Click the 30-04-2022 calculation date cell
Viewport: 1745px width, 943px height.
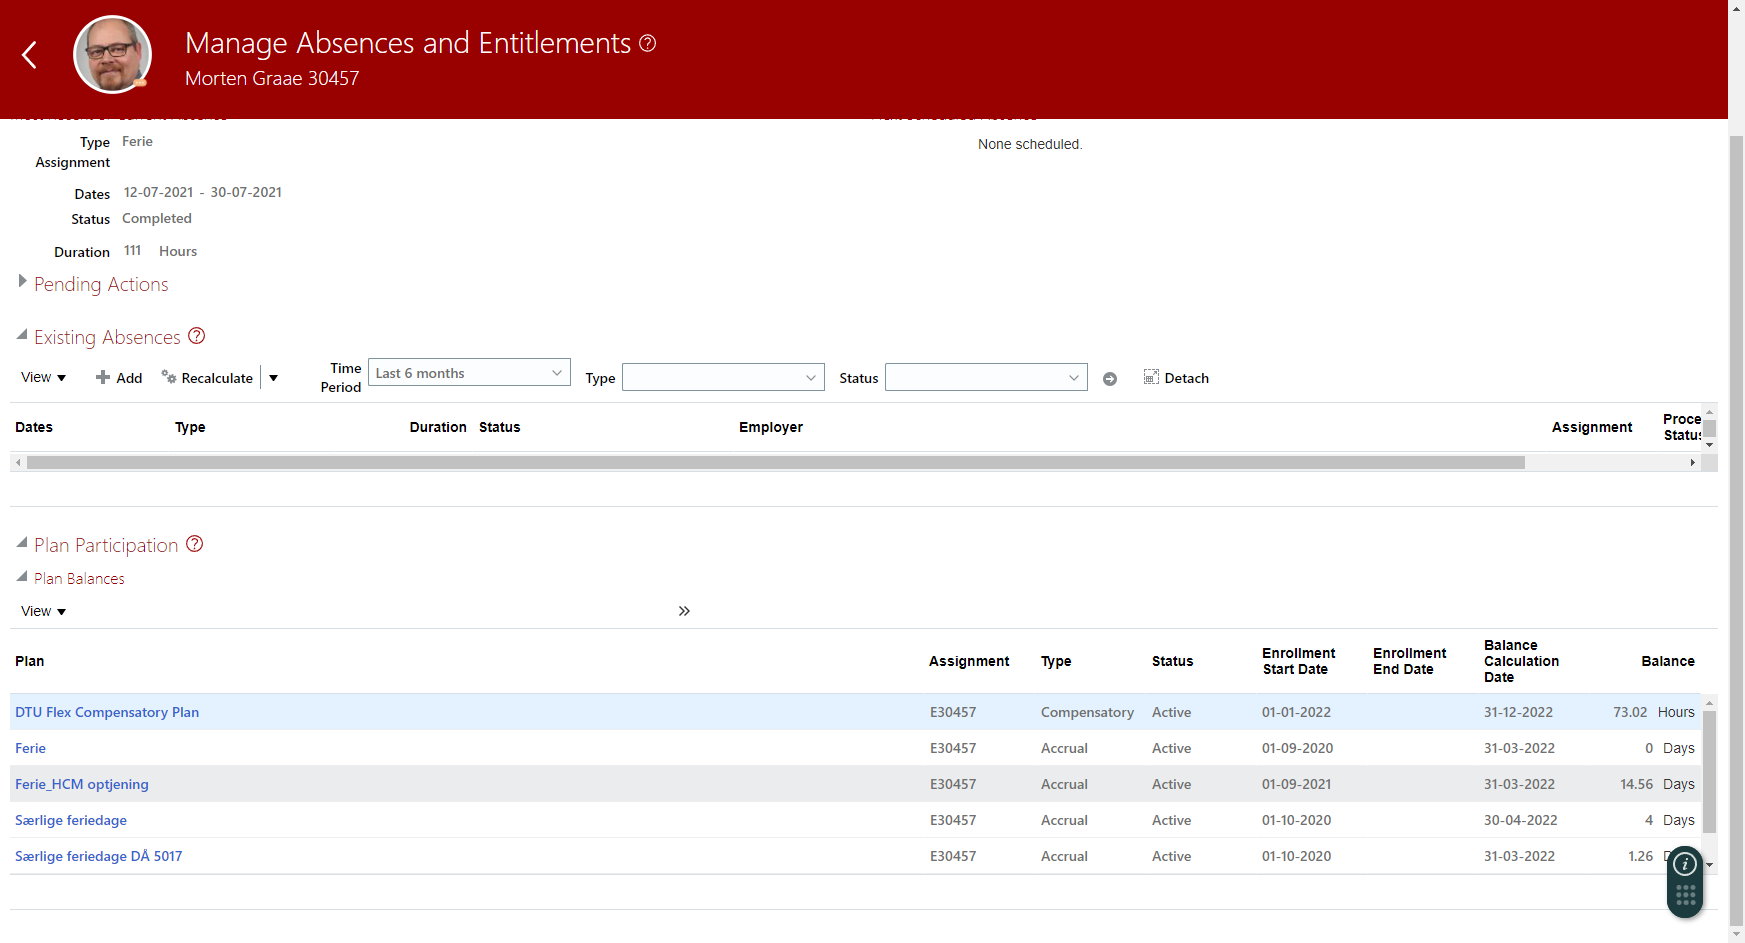(x=1520, y=820)
